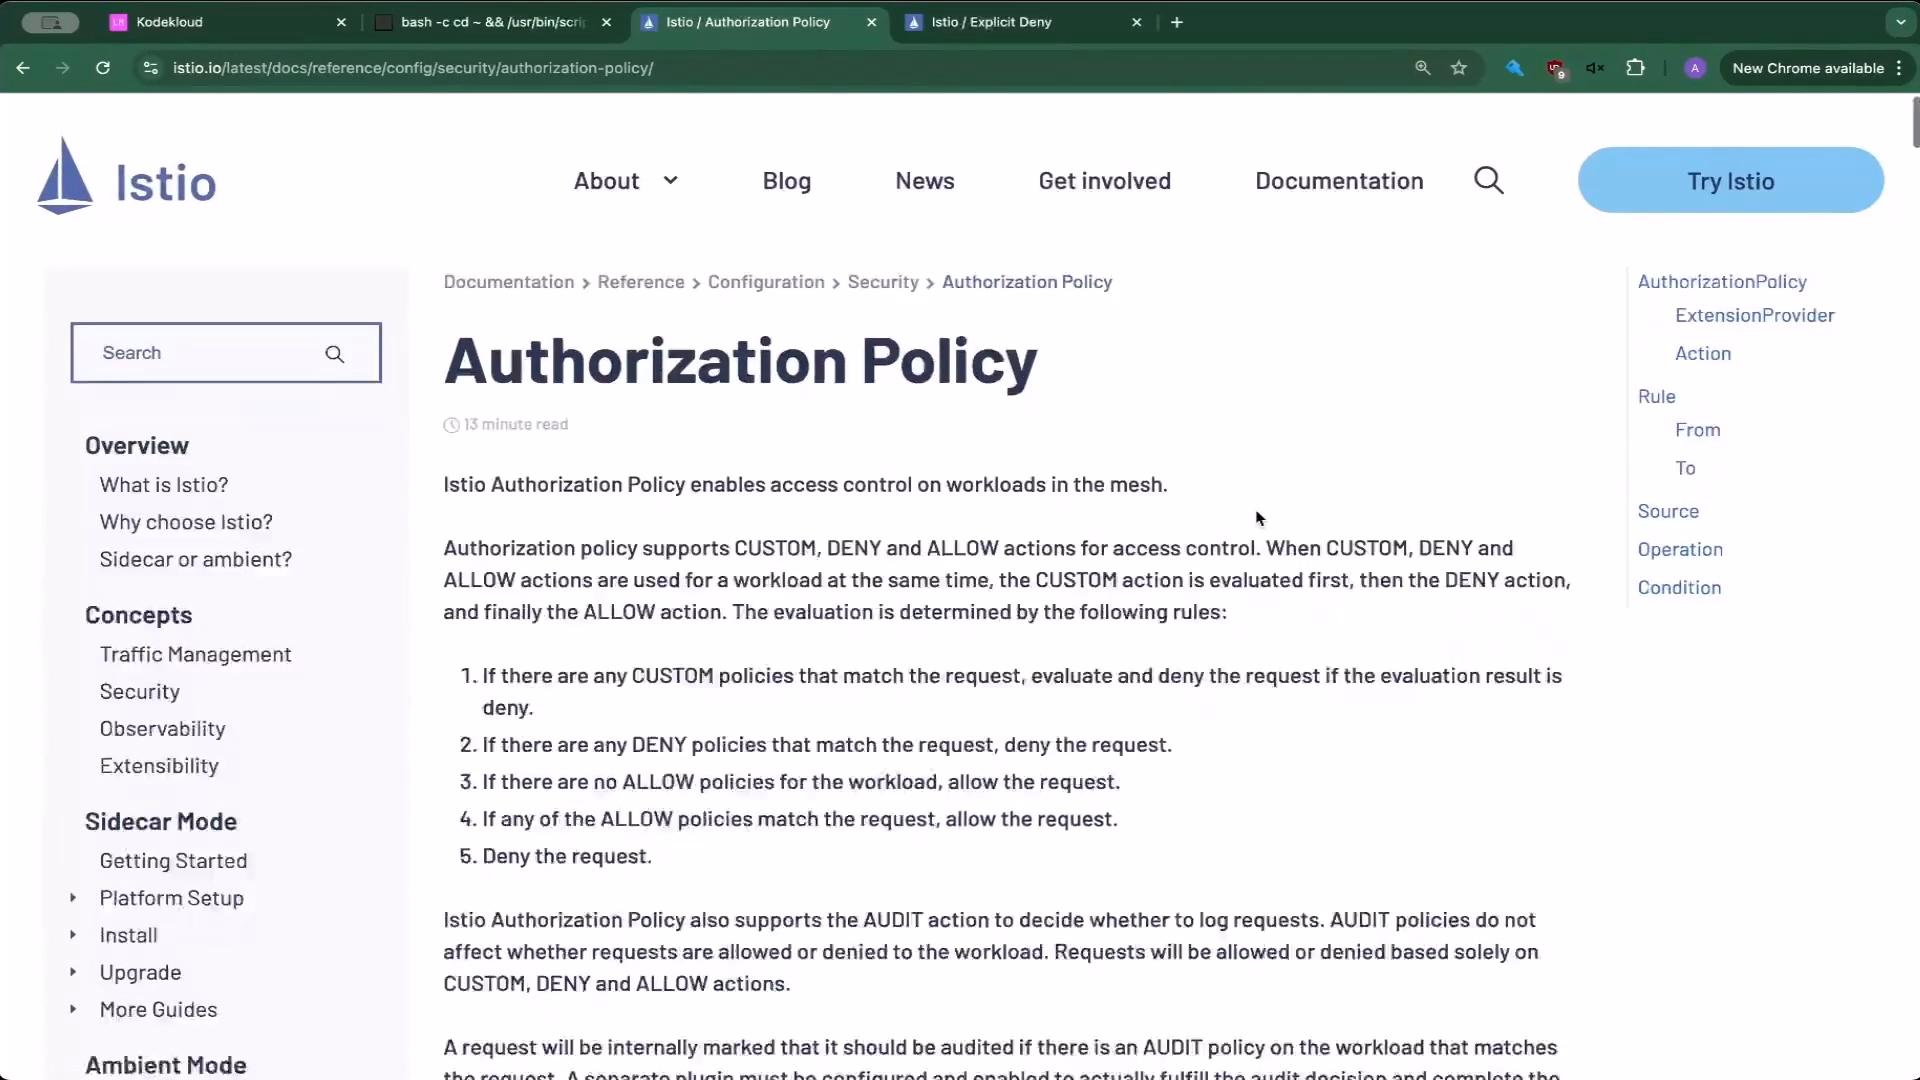Open the Chrome three-dot menu

coord(1899,68)
